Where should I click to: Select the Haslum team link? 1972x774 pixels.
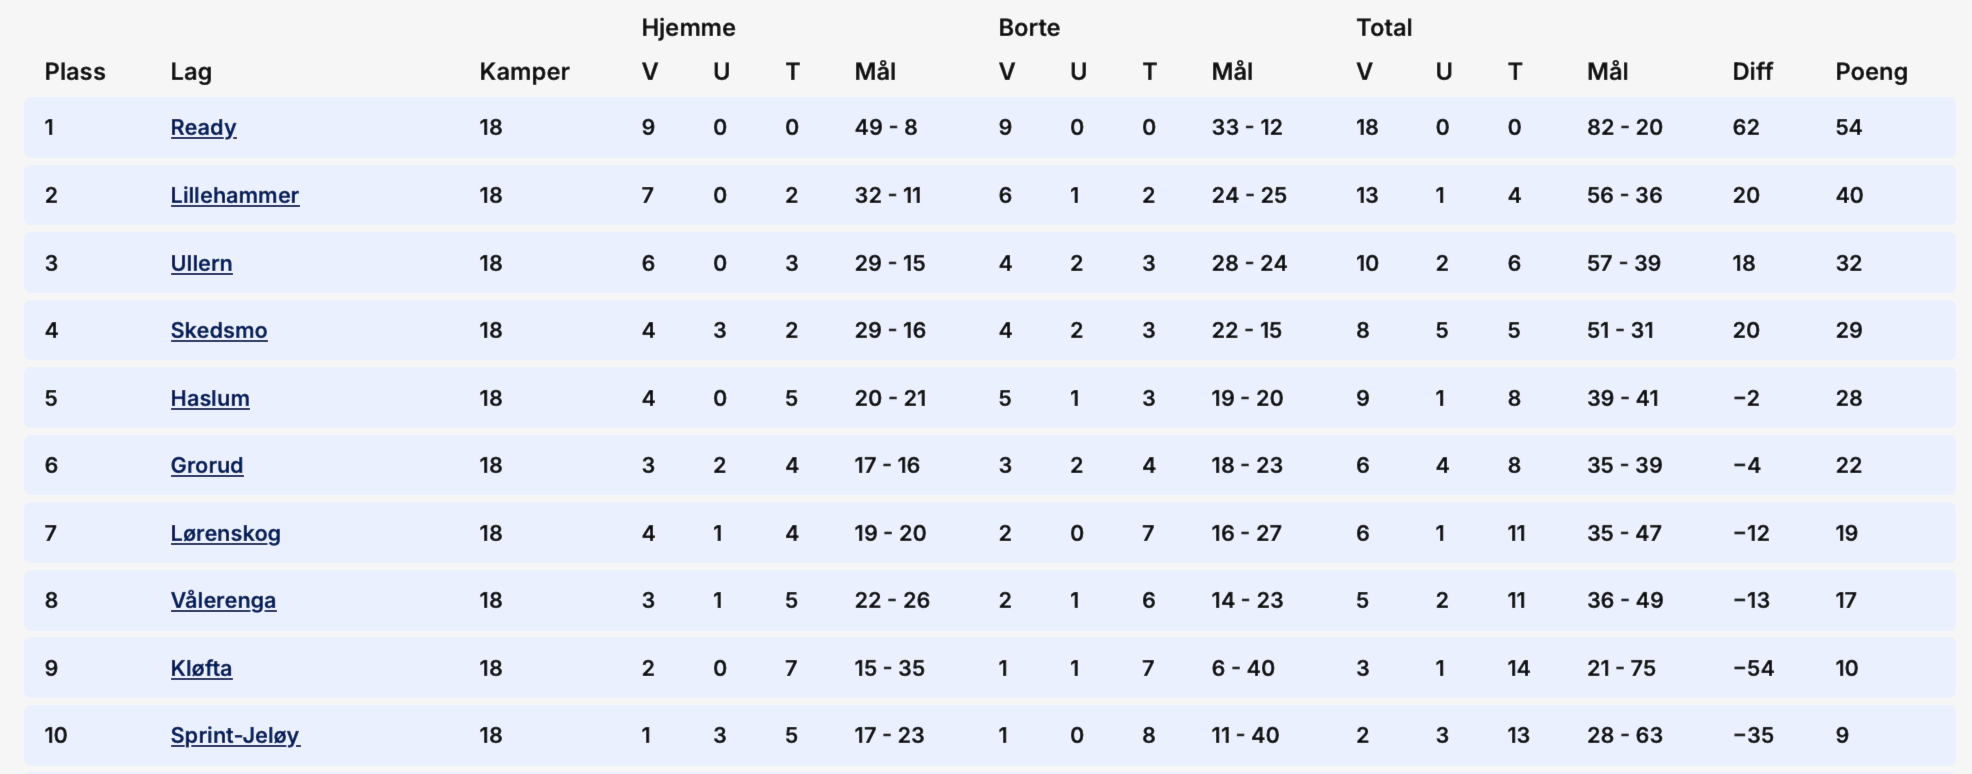tap(210, 399)
